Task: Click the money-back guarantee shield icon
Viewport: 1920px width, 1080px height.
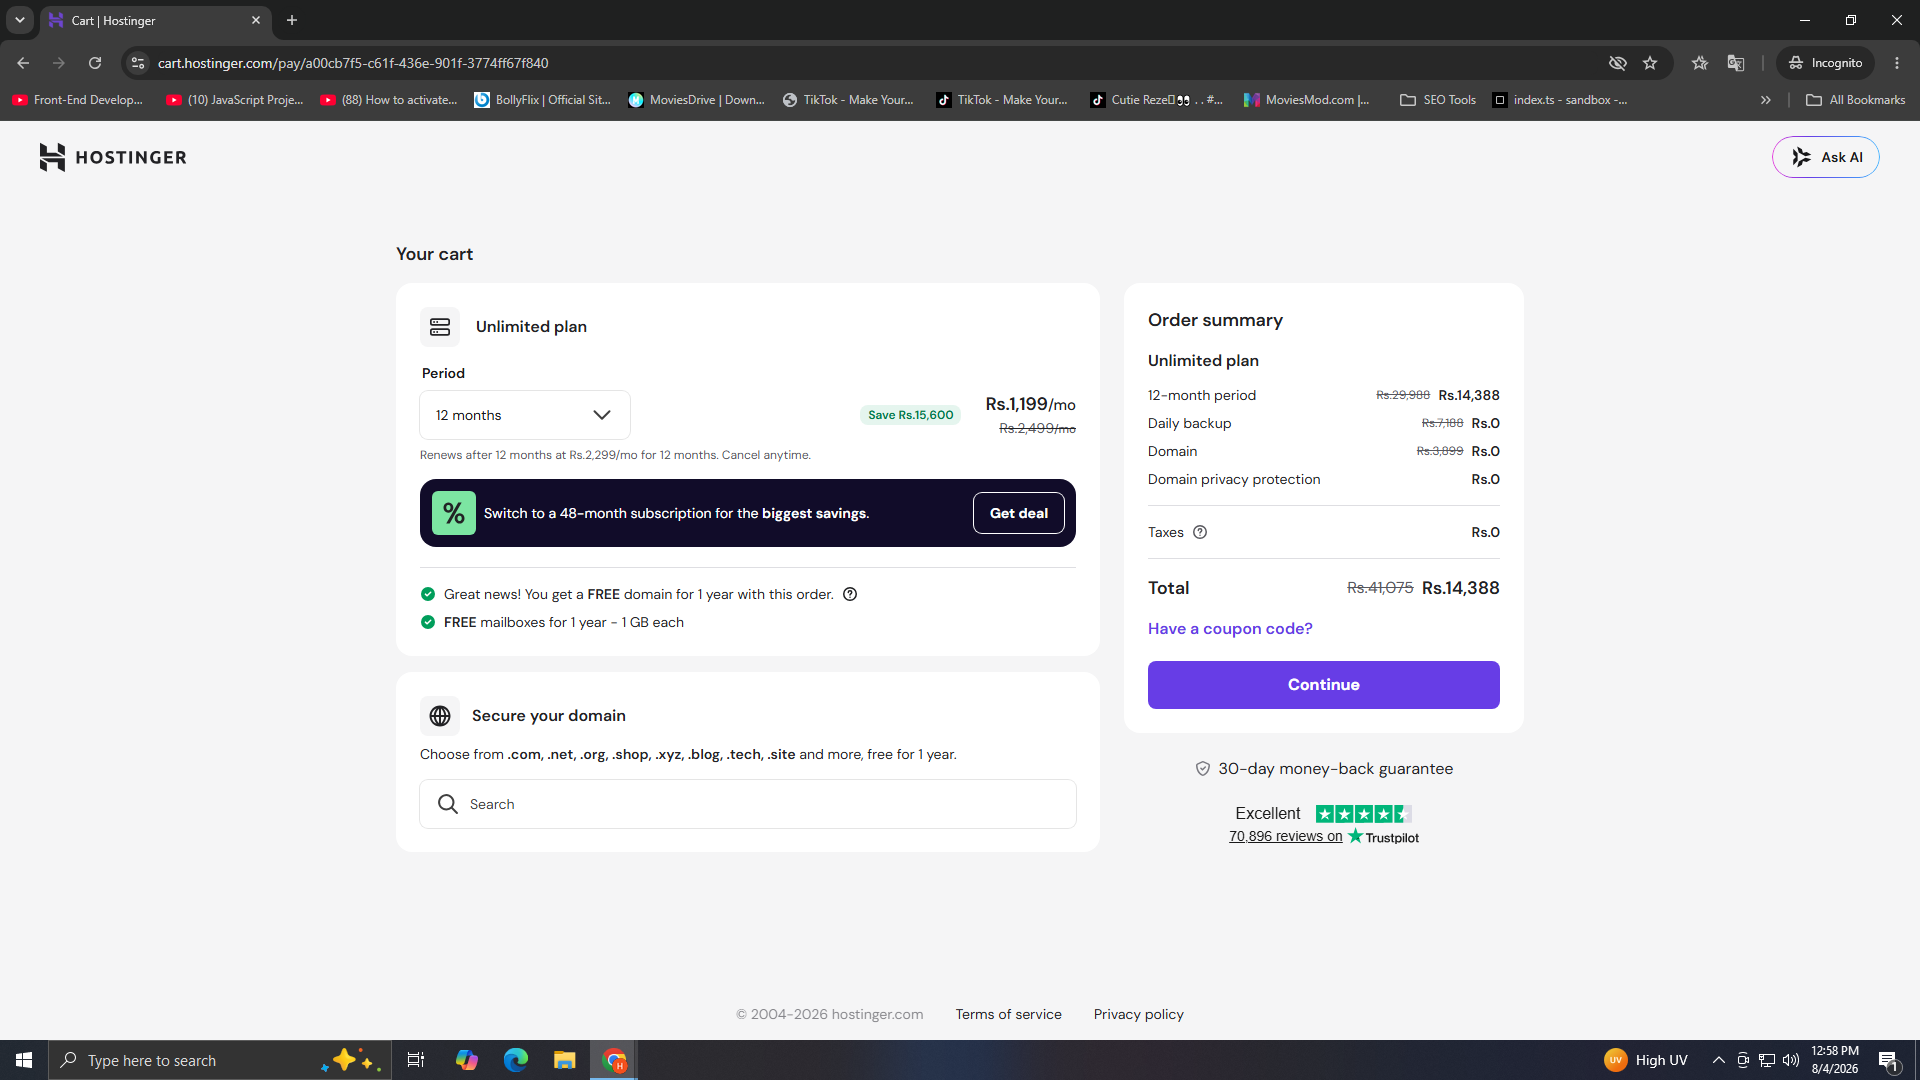Action: (1203, 769)
